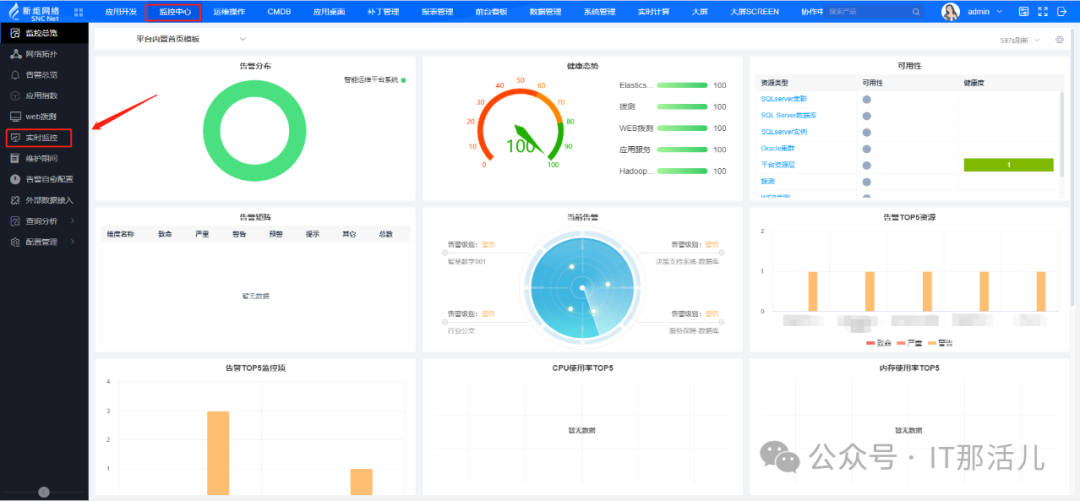Click the web拨测 monitor icon
The image size is (1080, 501).
pos(14,116)
